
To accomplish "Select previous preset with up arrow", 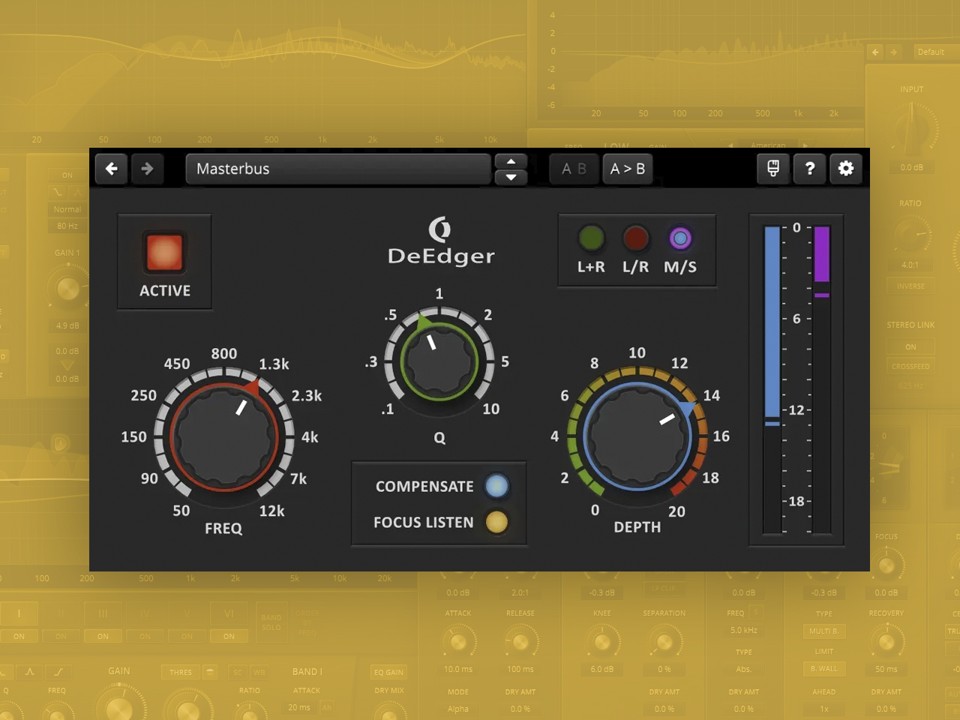I will click(511, 161).
